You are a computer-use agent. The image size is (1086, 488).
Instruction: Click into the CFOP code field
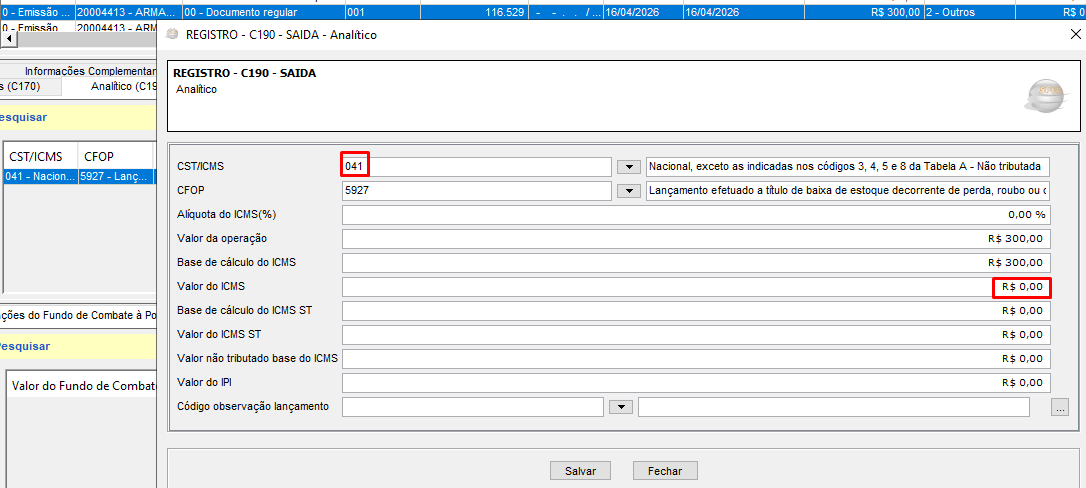[x=476, y=191]
